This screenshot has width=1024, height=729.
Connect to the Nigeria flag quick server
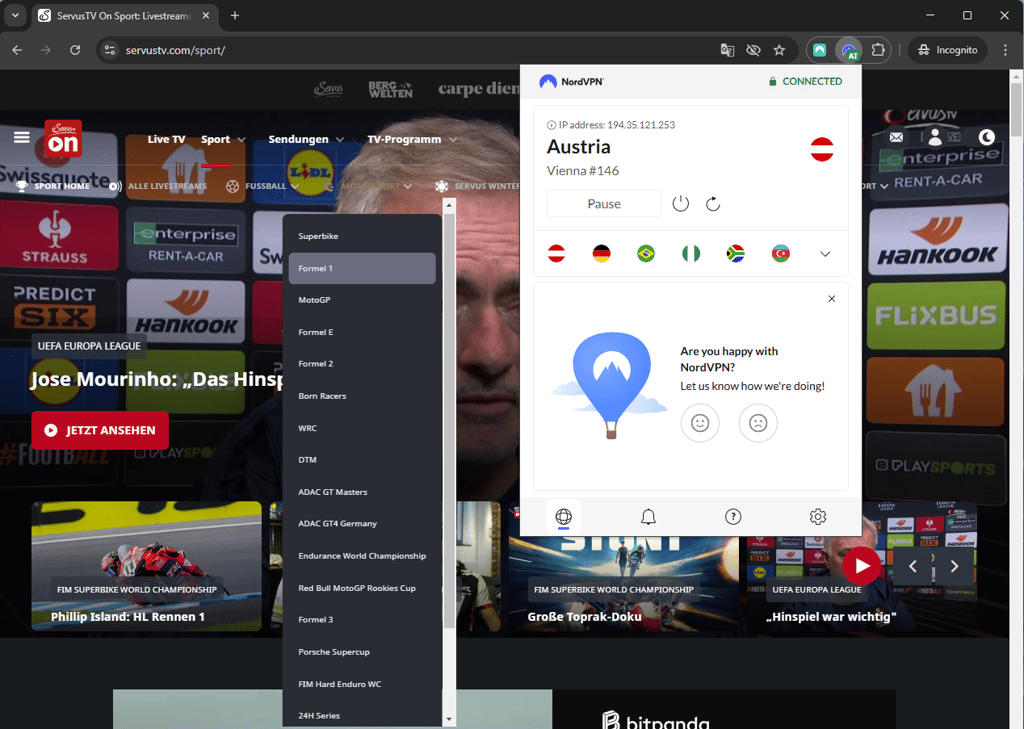[691, 253]
